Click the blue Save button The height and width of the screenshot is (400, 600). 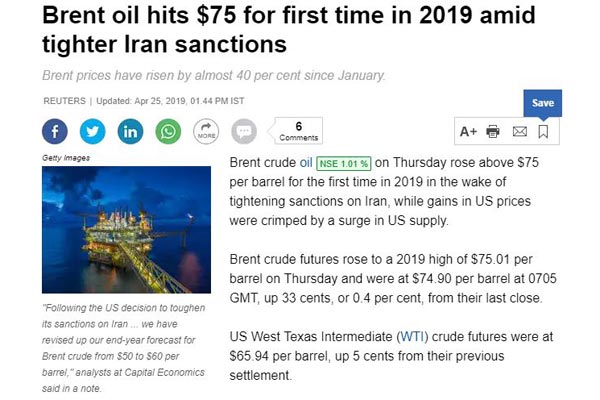543,103
